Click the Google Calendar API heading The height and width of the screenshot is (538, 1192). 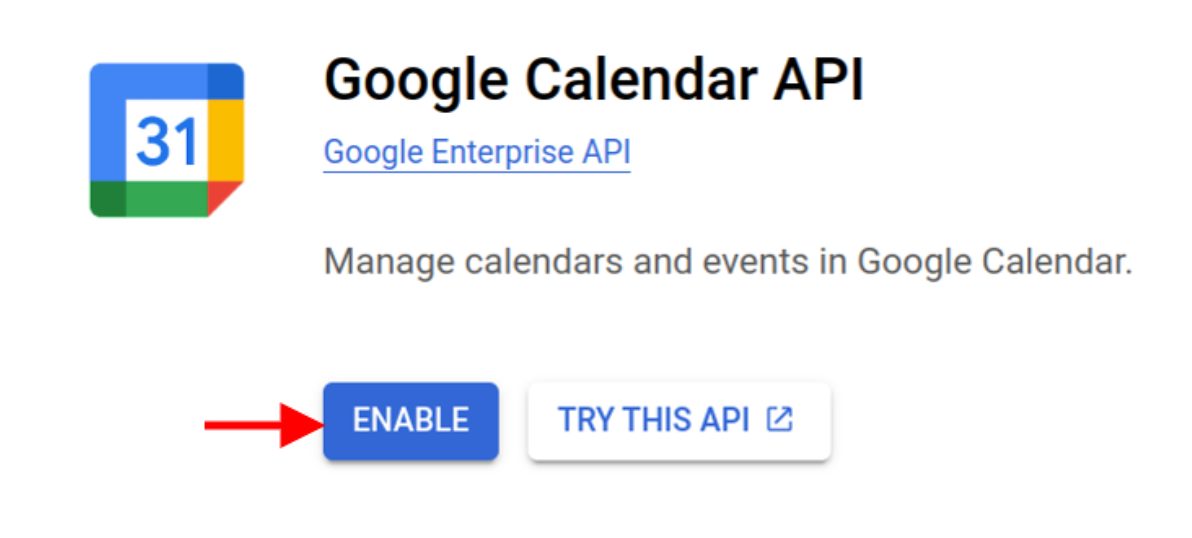pos(593,79)
